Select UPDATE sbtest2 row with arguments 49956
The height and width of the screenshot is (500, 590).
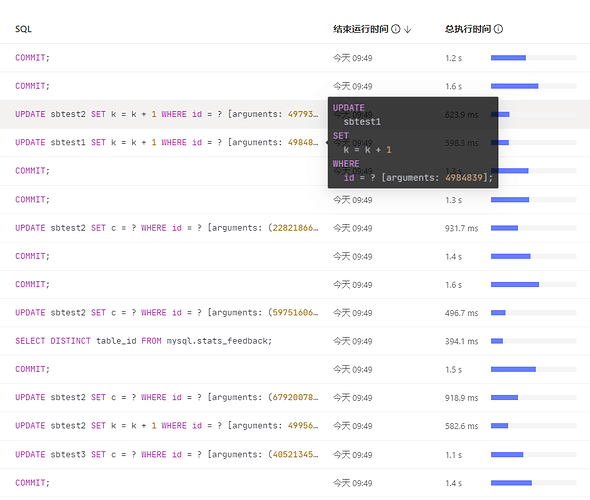(x=295, y=426)
